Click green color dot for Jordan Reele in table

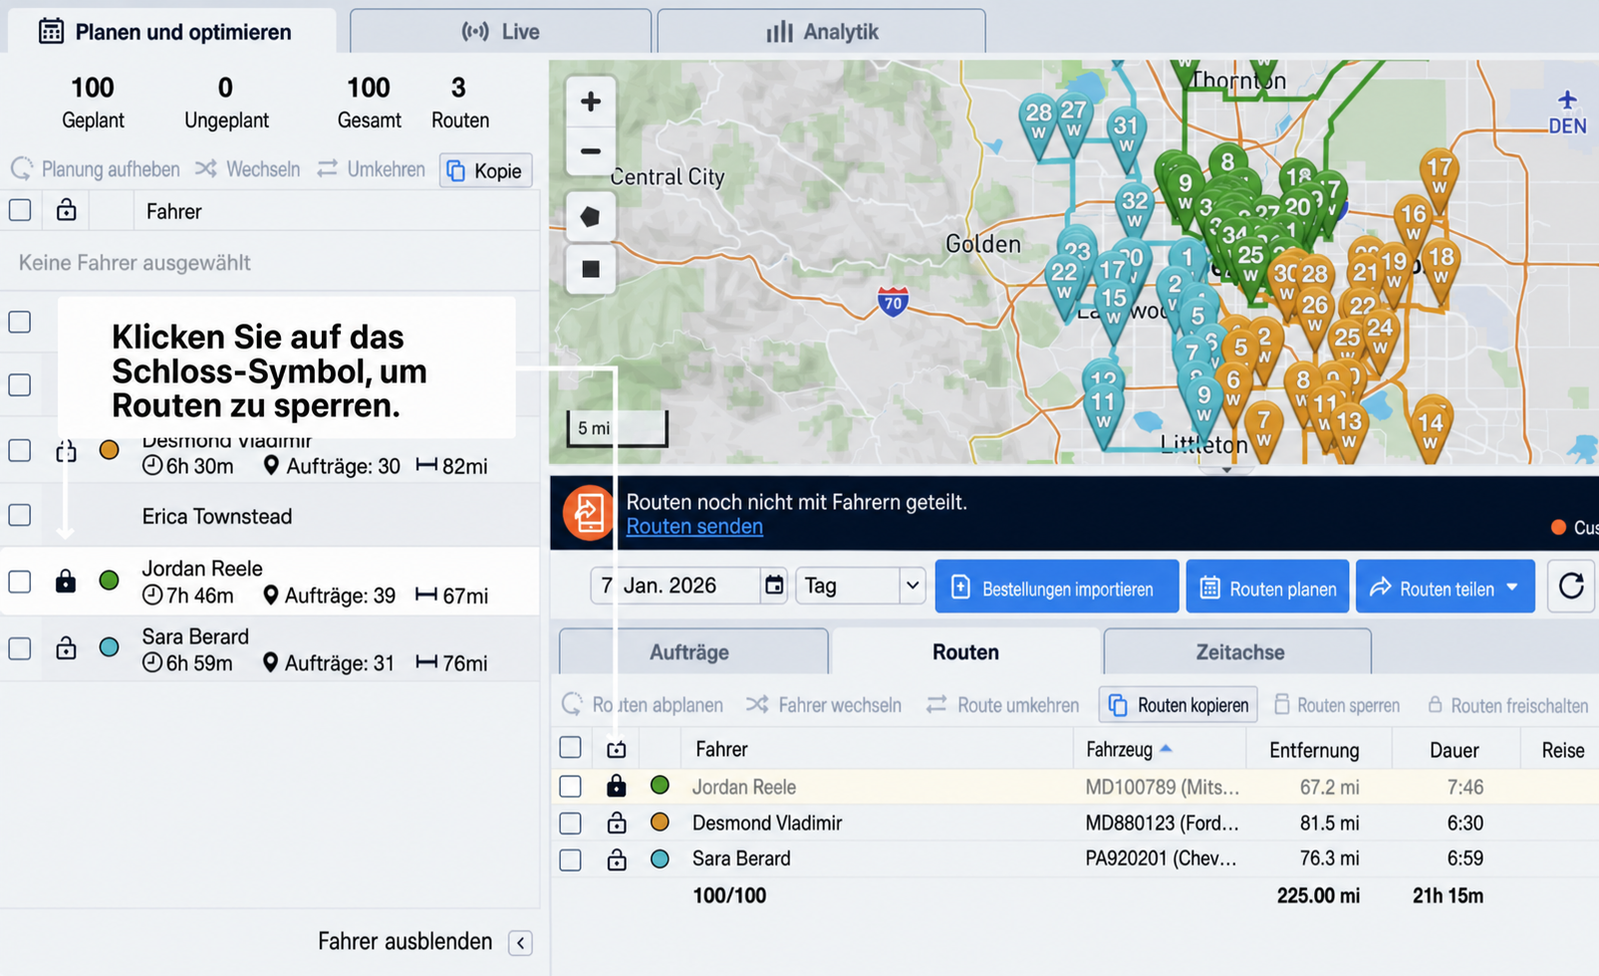(x=660, y=786)
